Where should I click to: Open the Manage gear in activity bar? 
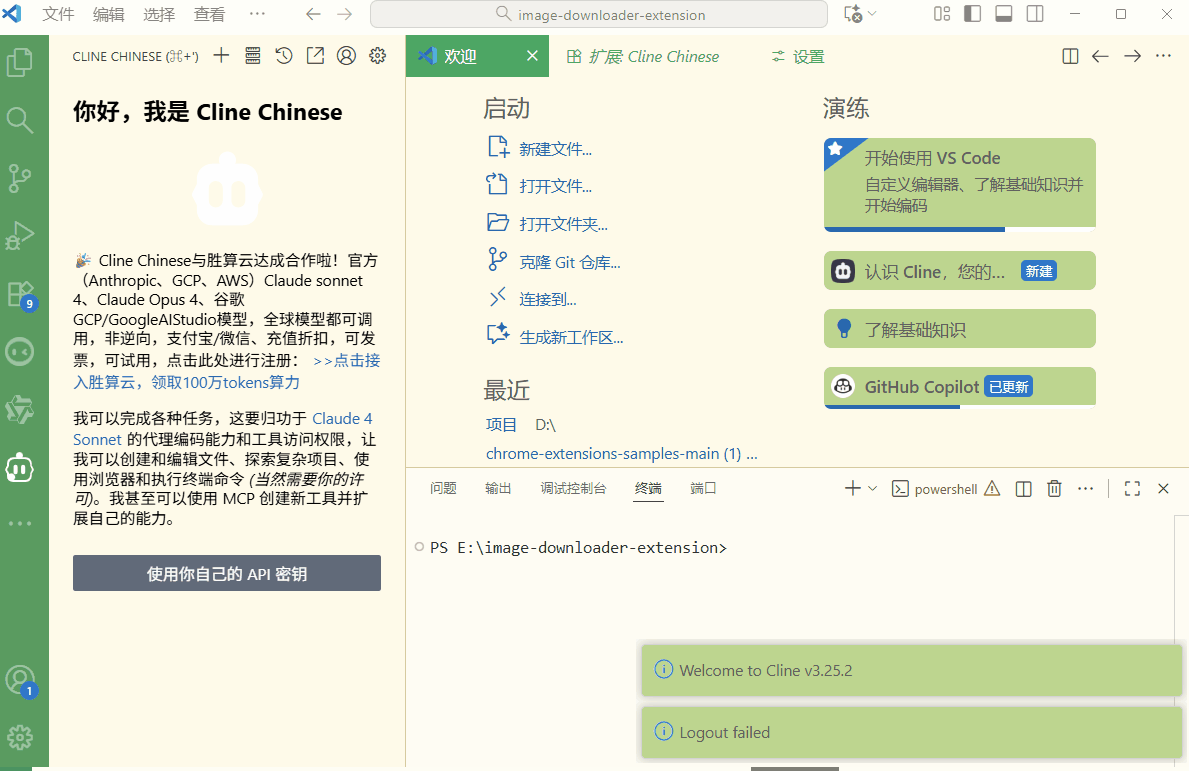[20, 737]
